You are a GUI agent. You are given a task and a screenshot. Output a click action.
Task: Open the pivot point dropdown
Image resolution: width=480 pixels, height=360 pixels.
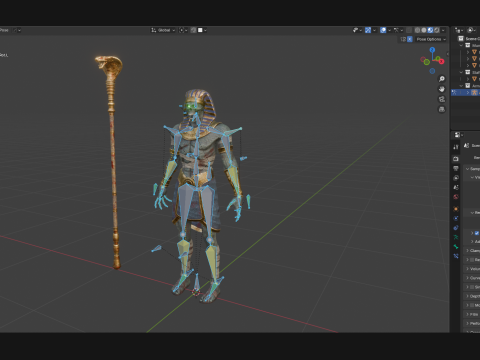(x=183, y=30)
